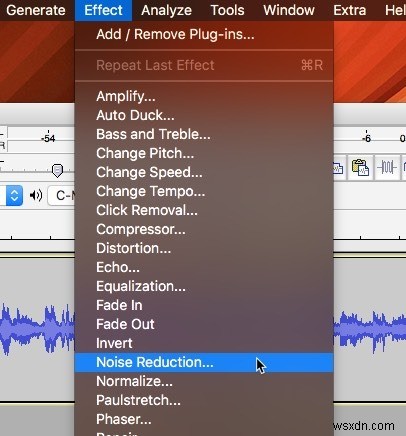
Task: Click the Trim audio toolbar icon
Action: (387, 167)
